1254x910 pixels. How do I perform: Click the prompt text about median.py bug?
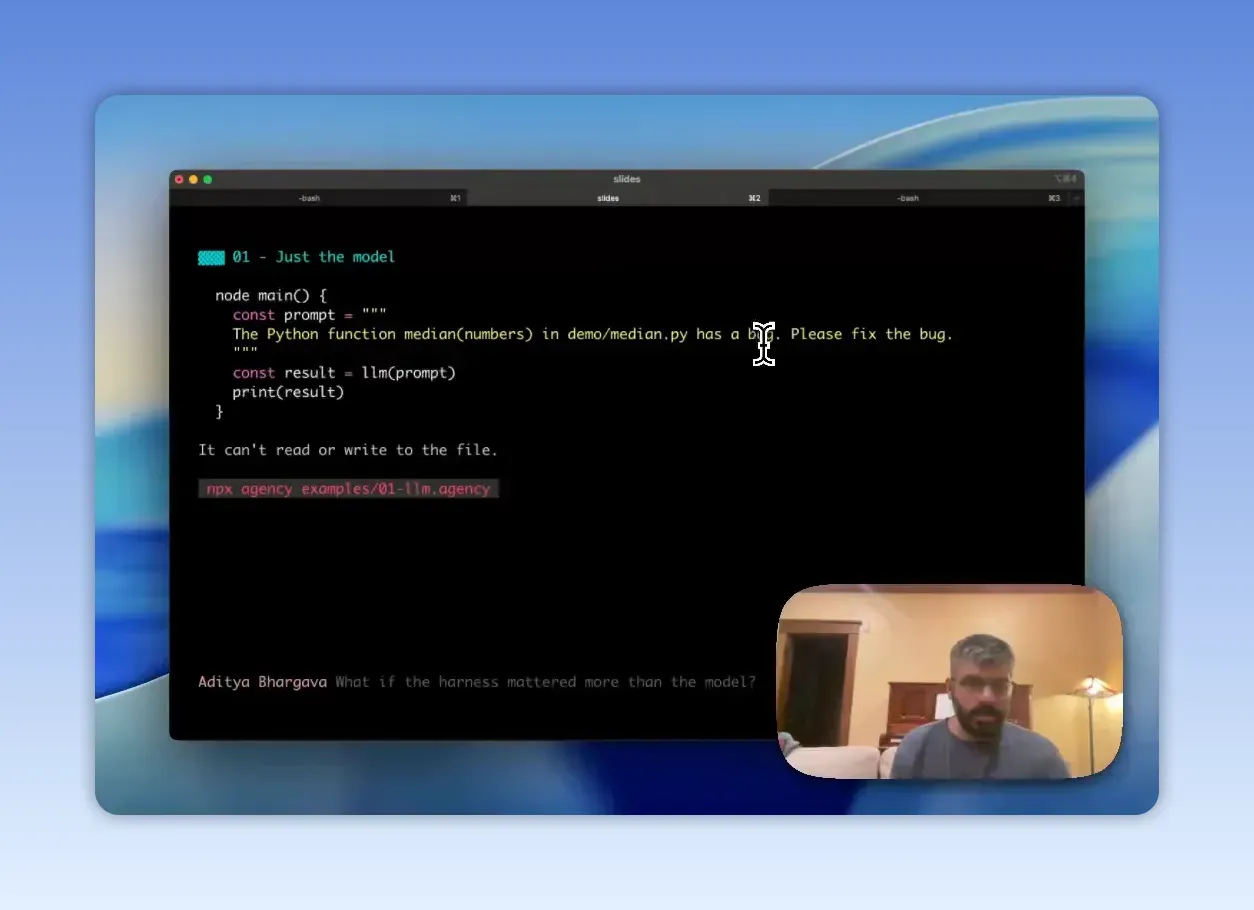click(x=592, y=334)
